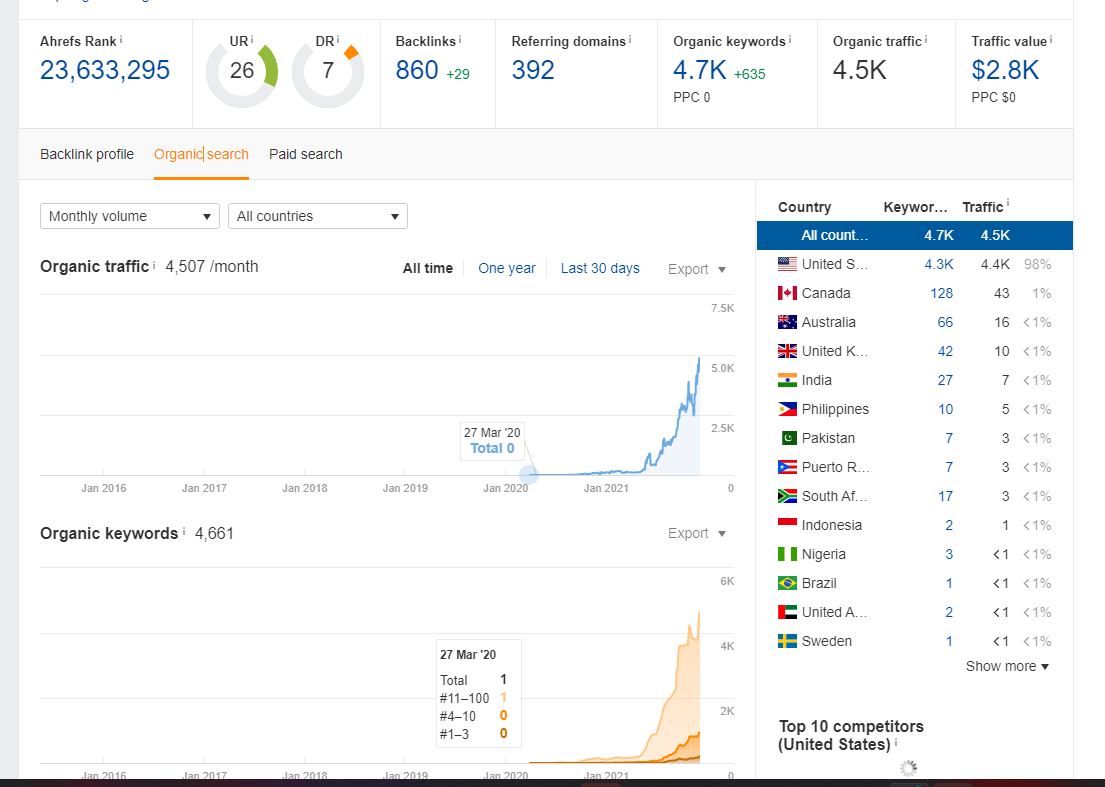
Task: Click the 27 Mar '20 marker on traffic chart
Action: tap(529, 475)
